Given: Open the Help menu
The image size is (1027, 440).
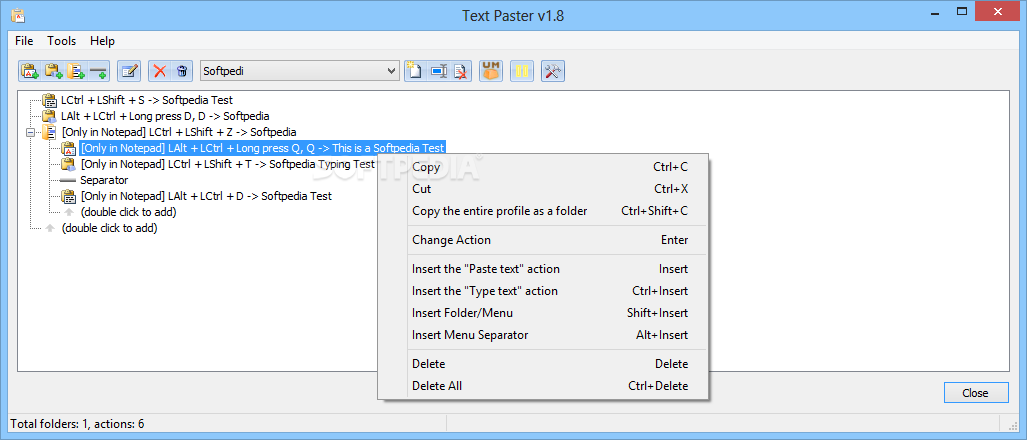Looking at the screenshot, I should click(x=102, y=41).
